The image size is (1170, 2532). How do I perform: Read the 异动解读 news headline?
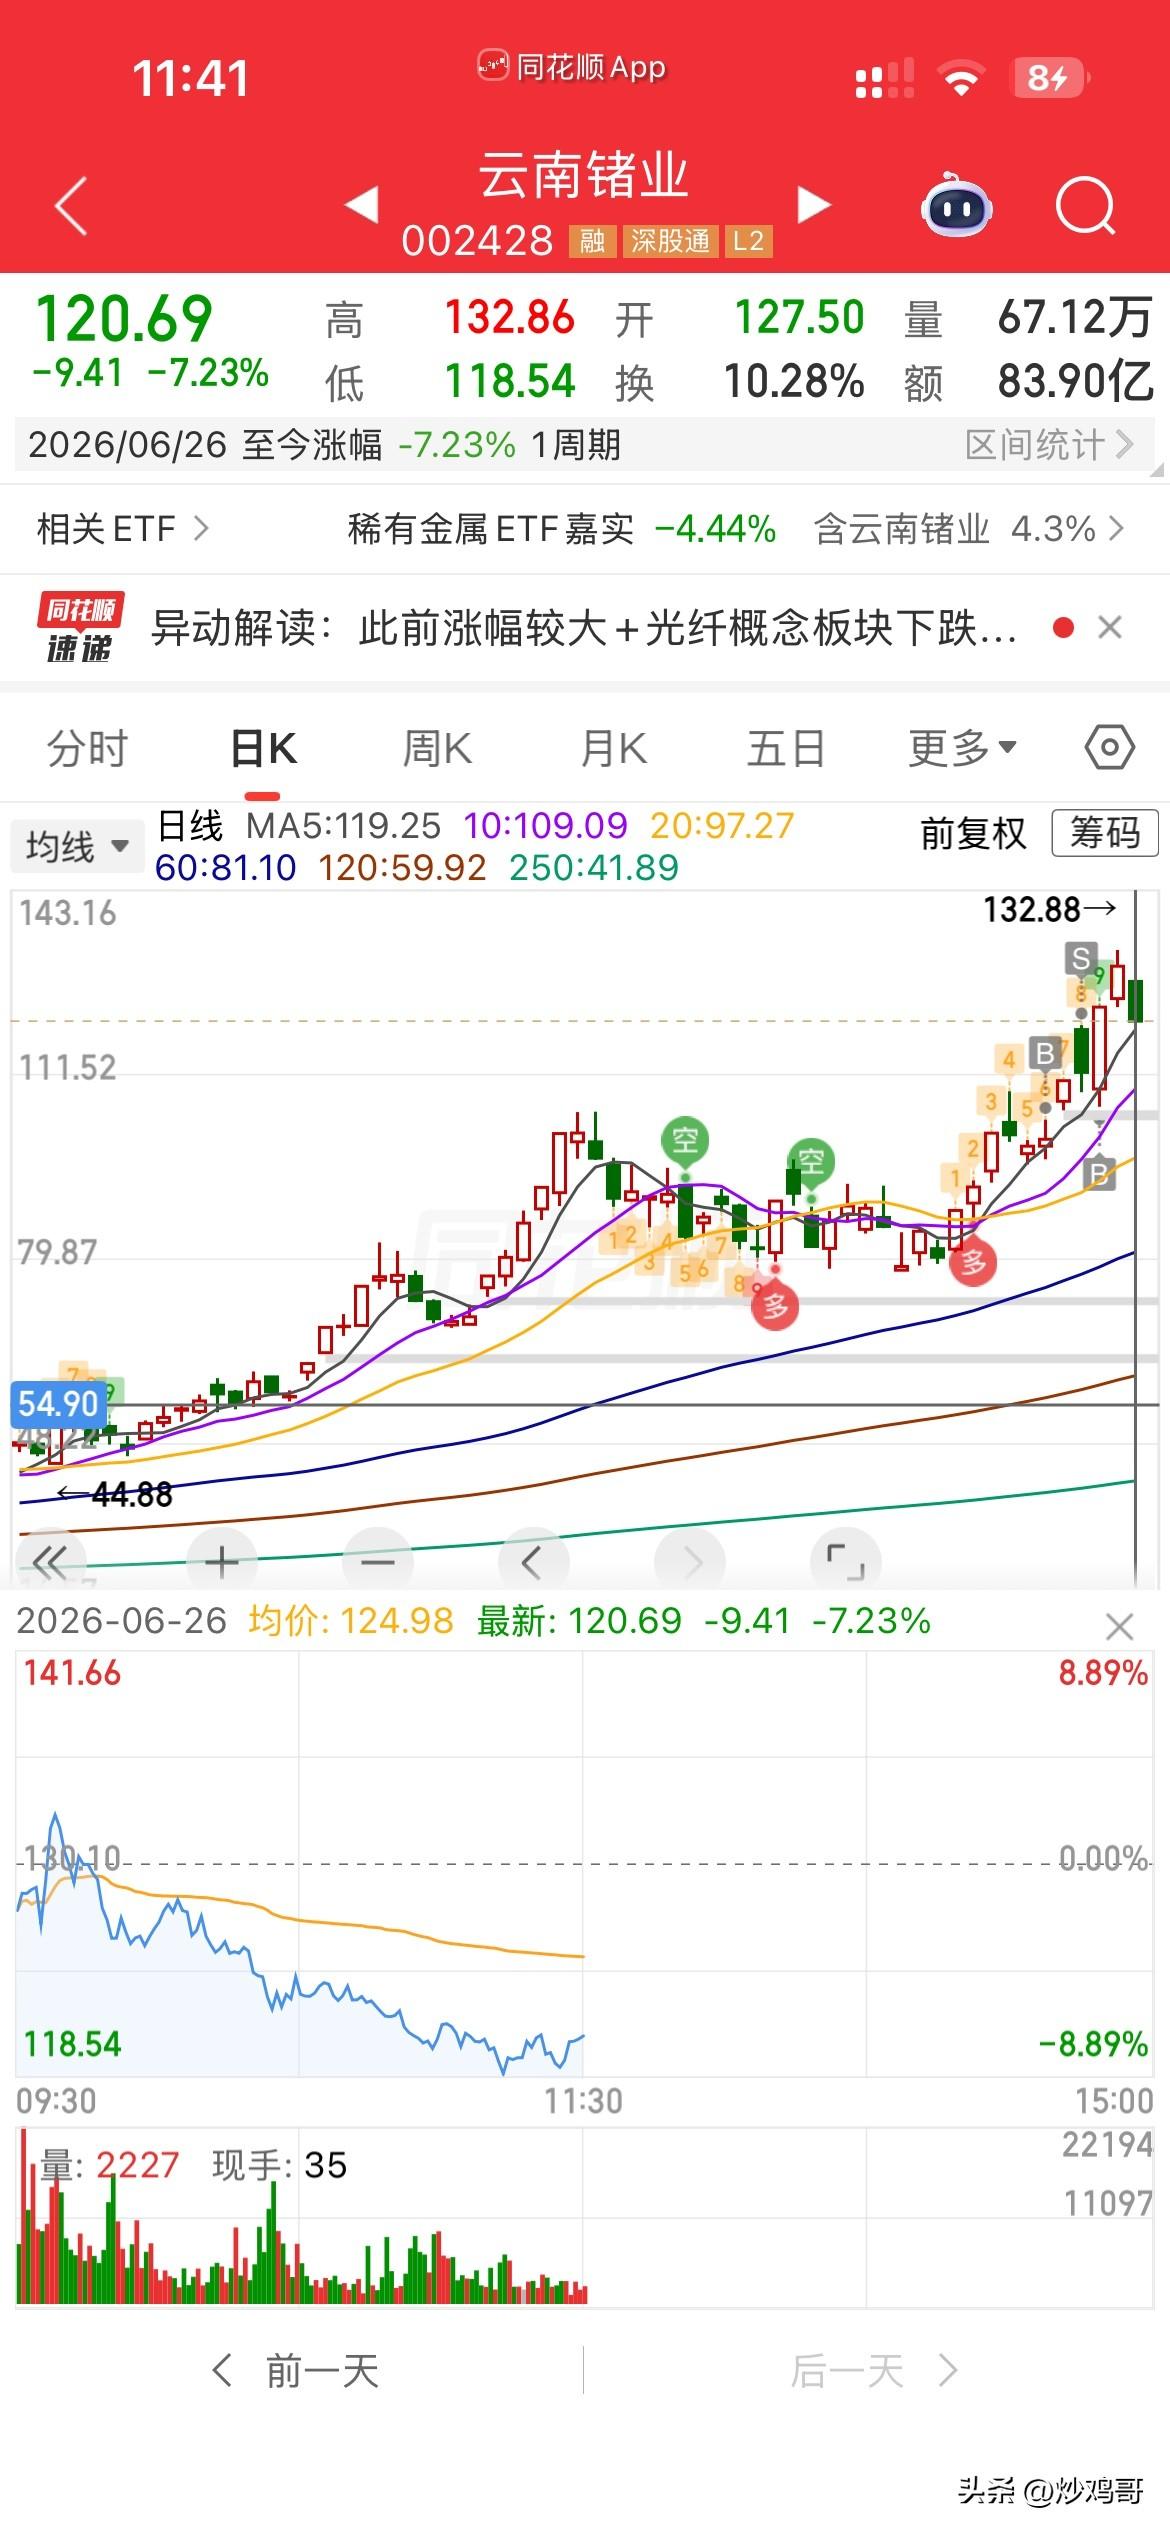point(583,628)
